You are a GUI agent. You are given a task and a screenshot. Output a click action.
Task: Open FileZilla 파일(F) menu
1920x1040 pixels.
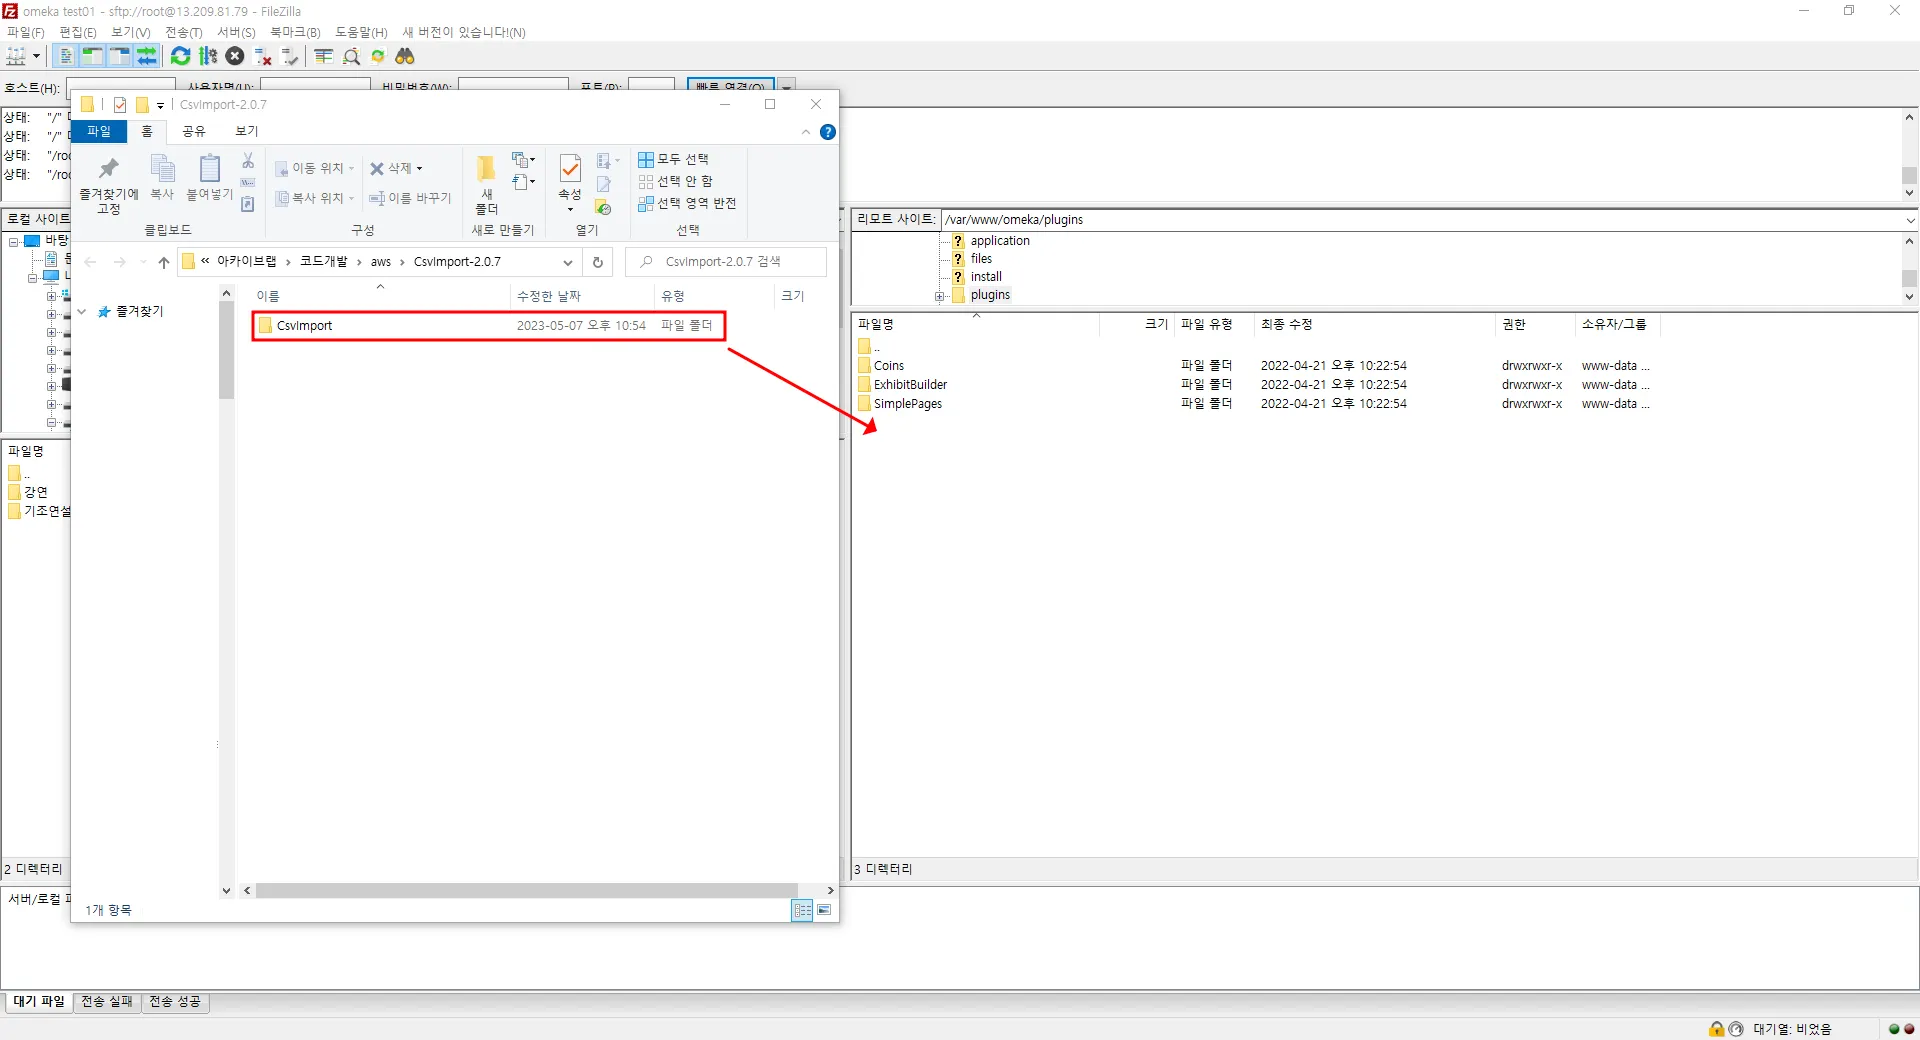(26, 32)
